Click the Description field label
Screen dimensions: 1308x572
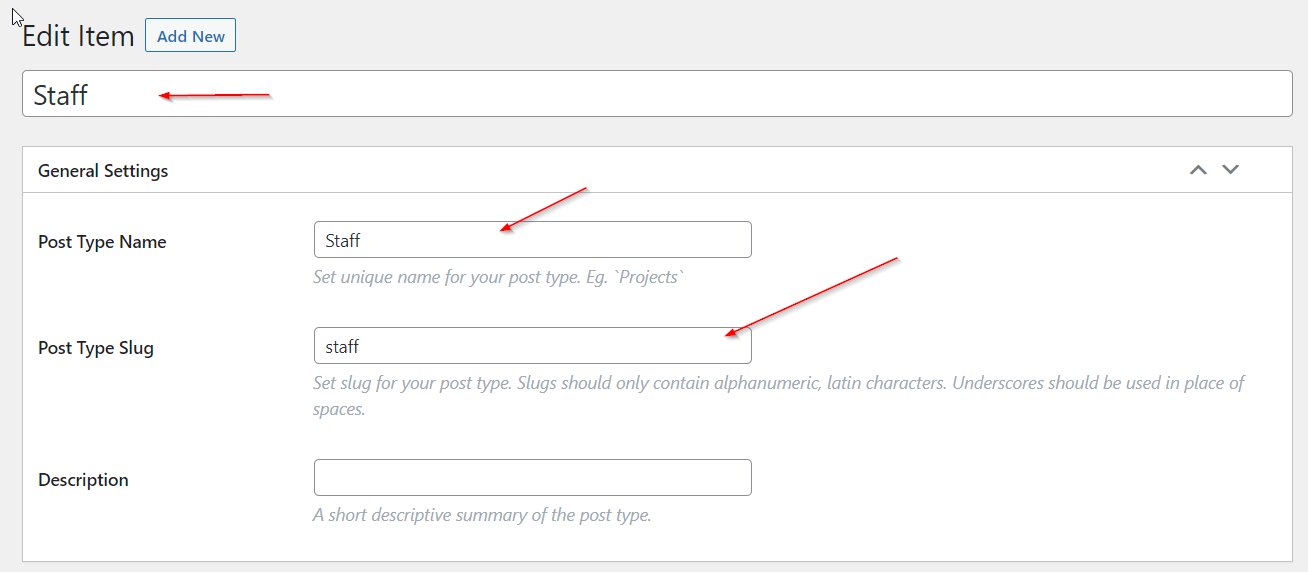point(83,480)
